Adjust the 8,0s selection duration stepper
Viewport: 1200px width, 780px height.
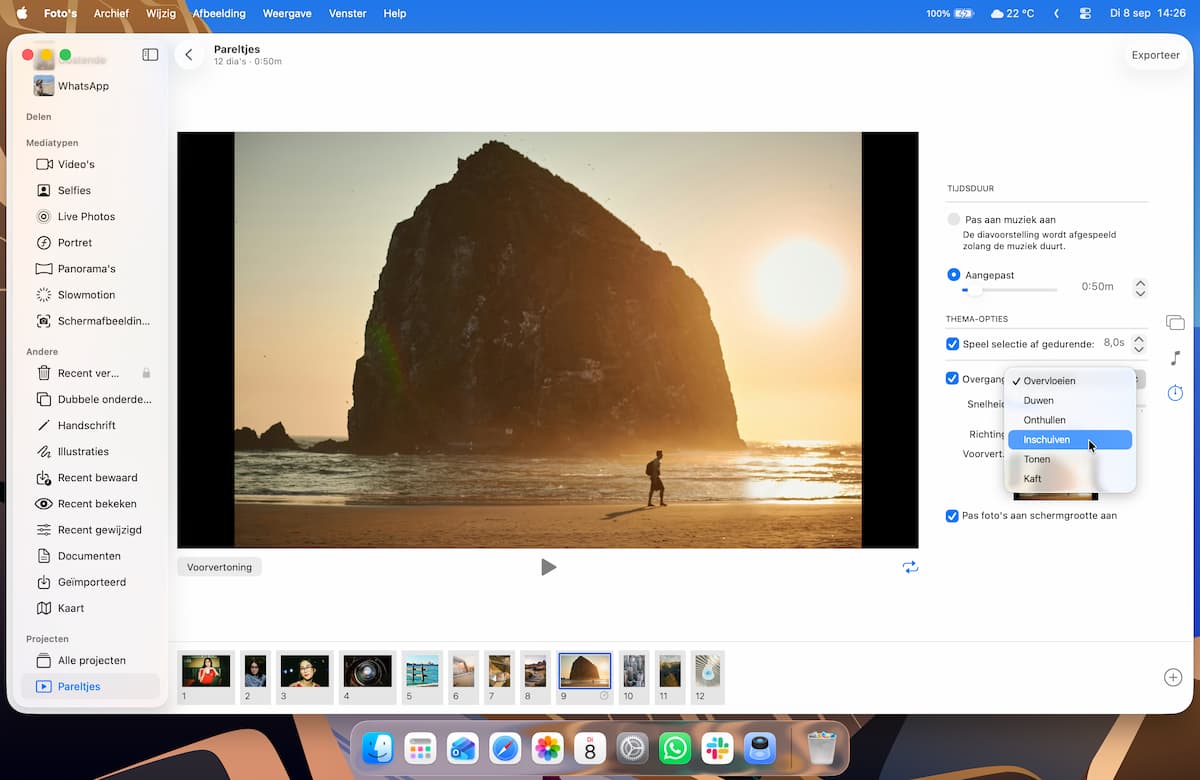point(1138,343)
